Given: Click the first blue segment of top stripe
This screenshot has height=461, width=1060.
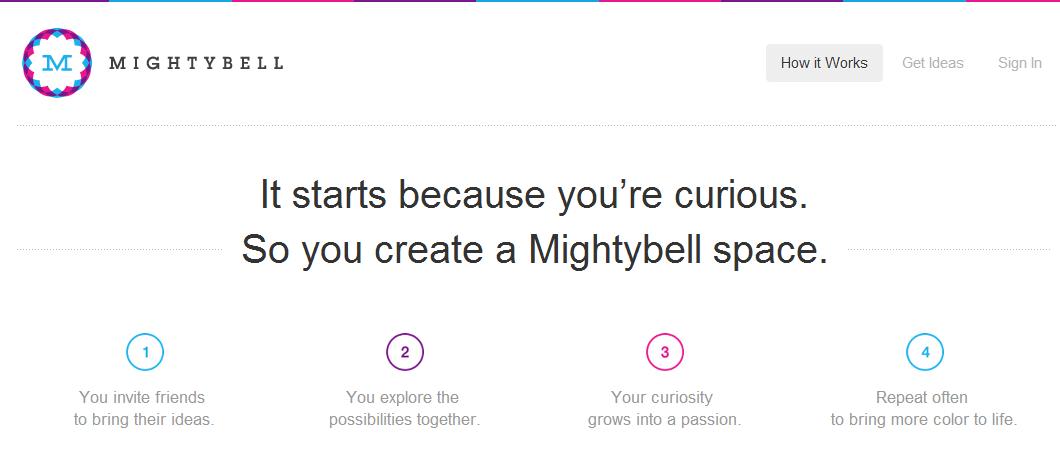Looking at the screenshot, I should tap(170, 1).
